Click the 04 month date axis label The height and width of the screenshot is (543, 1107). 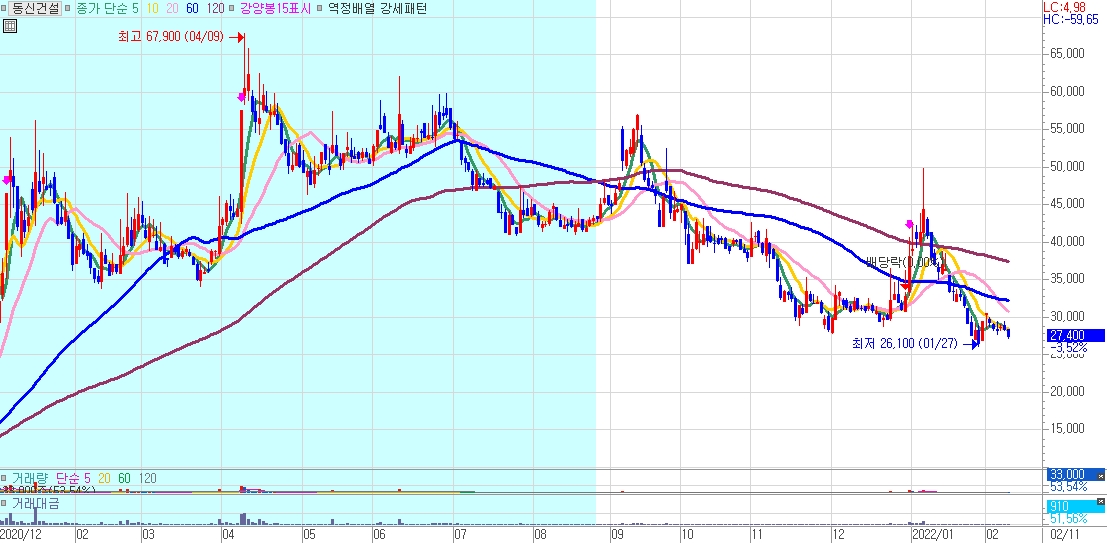point(229,536)
